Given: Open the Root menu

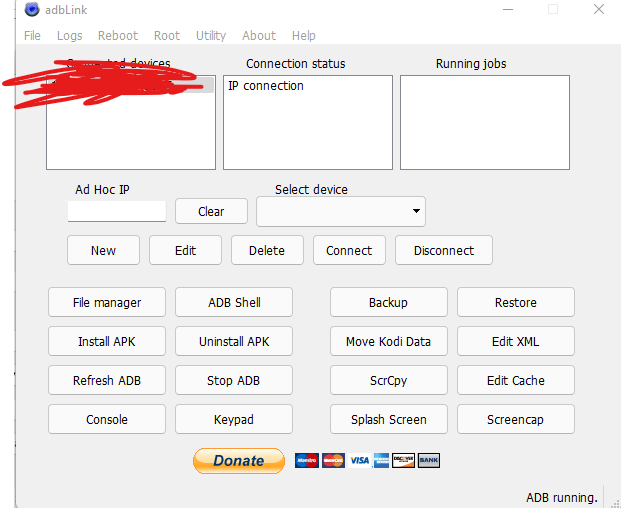Looking at the screenshot, I should pyautogui.click(x=167, y=36).
